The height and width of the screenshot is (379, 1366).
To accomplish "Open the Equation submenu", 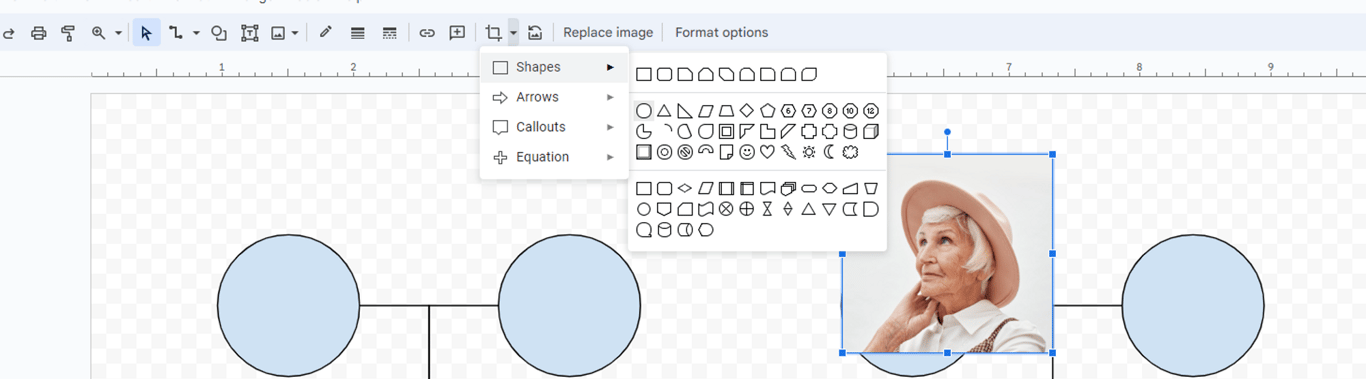I will pyautogui.click(x=554, y=157).
